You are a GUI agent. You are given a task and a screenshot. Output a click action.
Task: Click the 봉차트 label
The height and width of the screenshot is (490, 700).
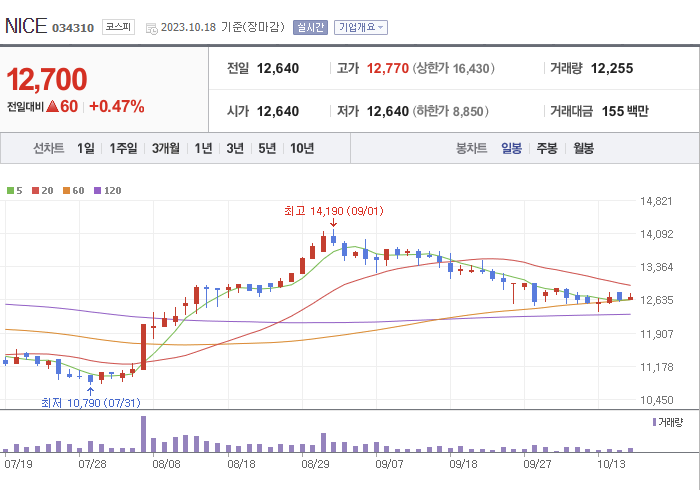471,148
